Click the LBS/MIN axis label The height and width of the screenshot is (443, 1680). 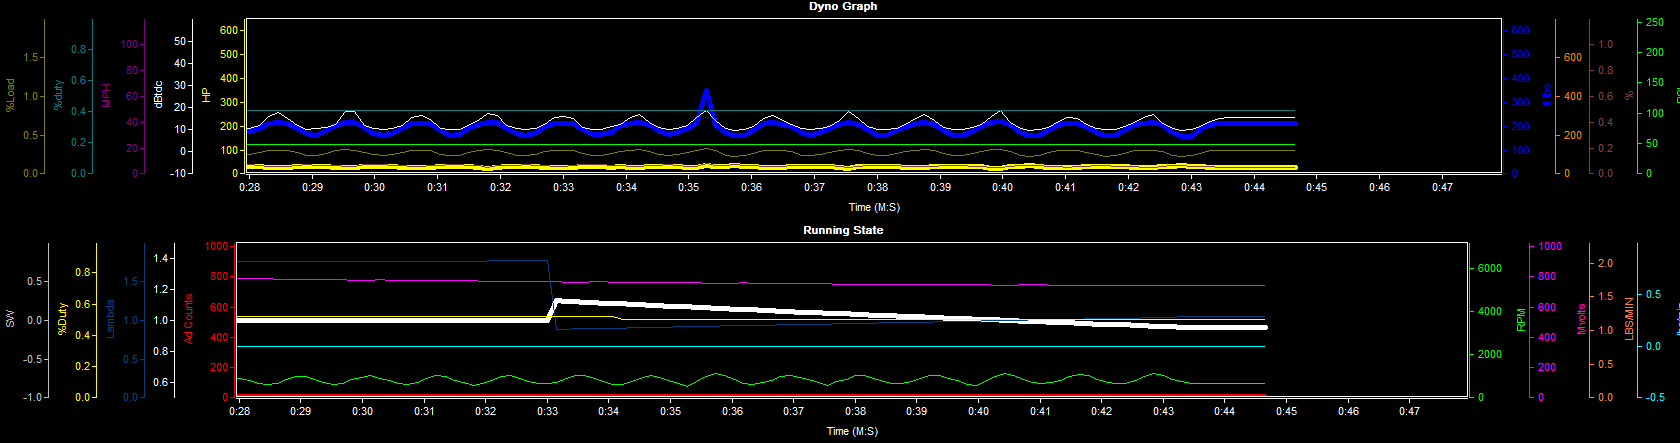[1629, 318]
